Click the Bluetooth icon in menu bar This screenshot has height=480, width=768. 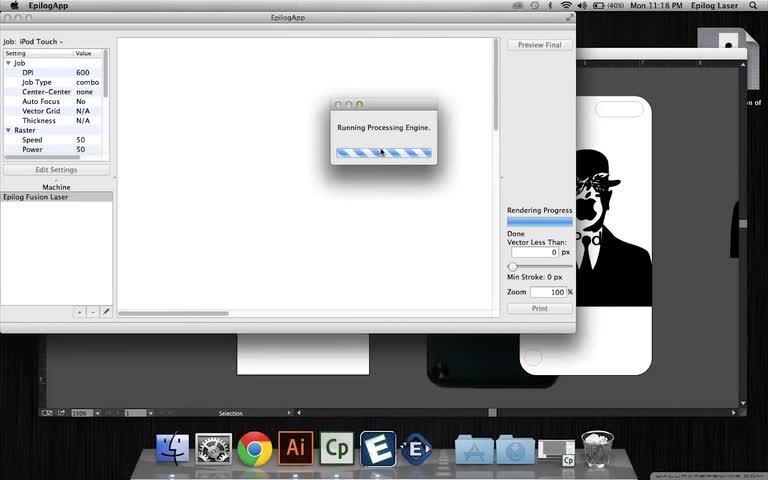[550, 5]
